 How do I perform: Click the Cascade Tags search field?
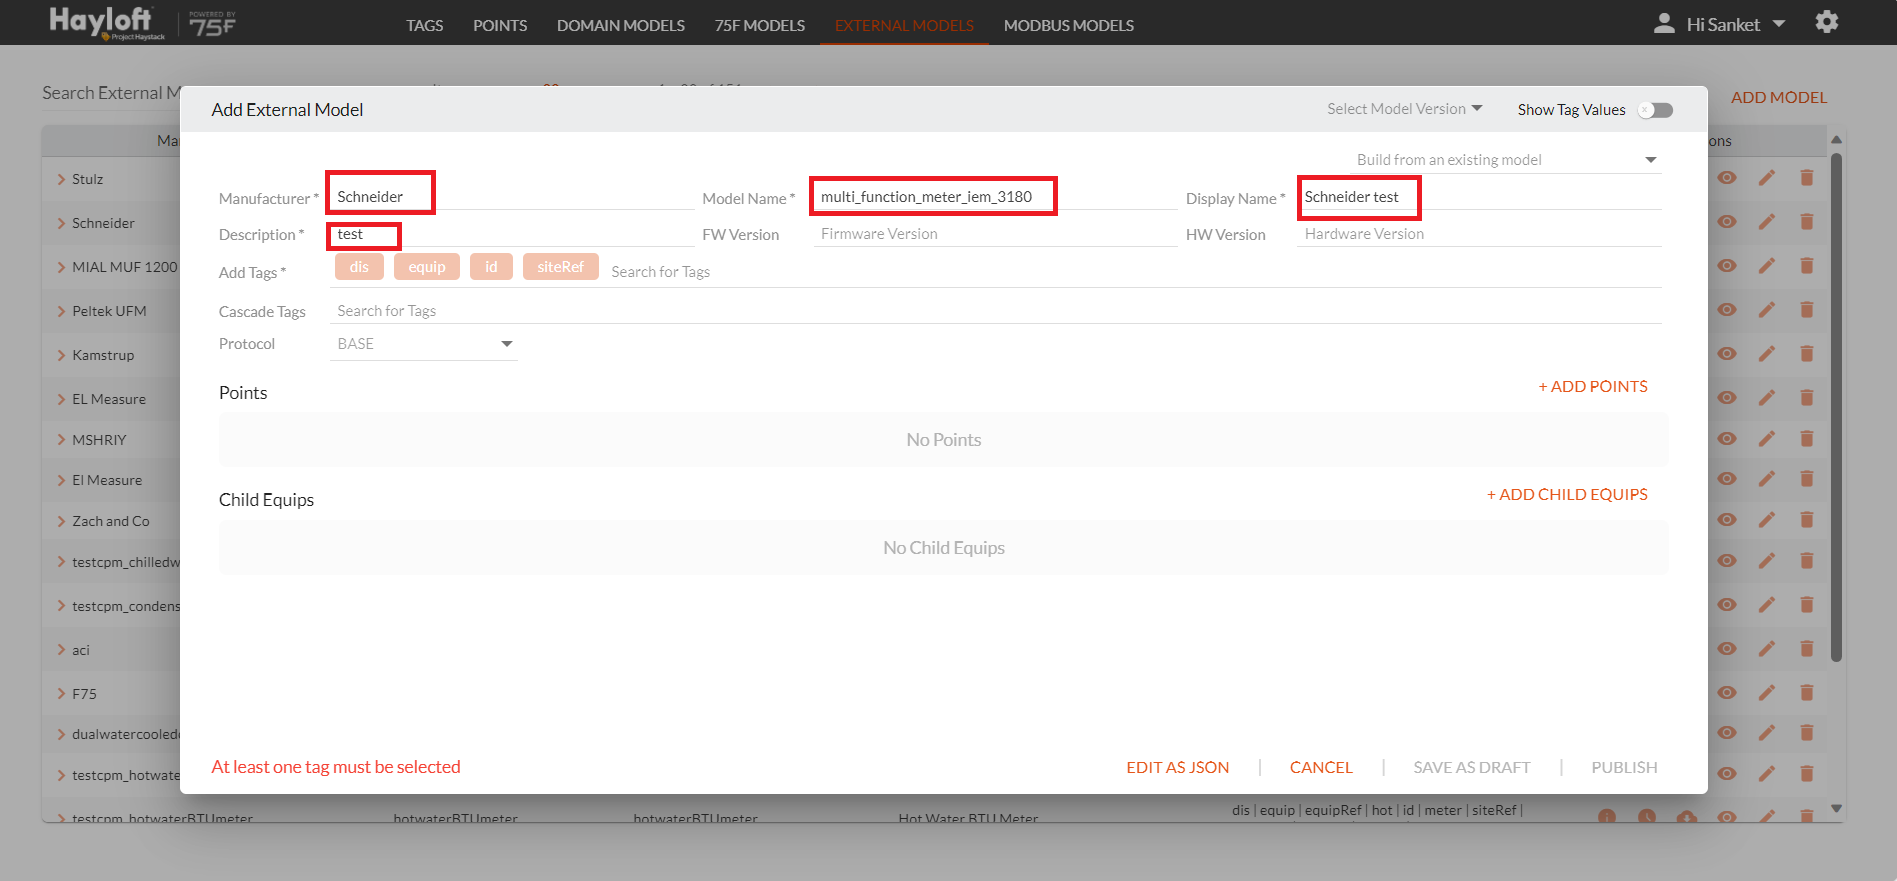996,311
